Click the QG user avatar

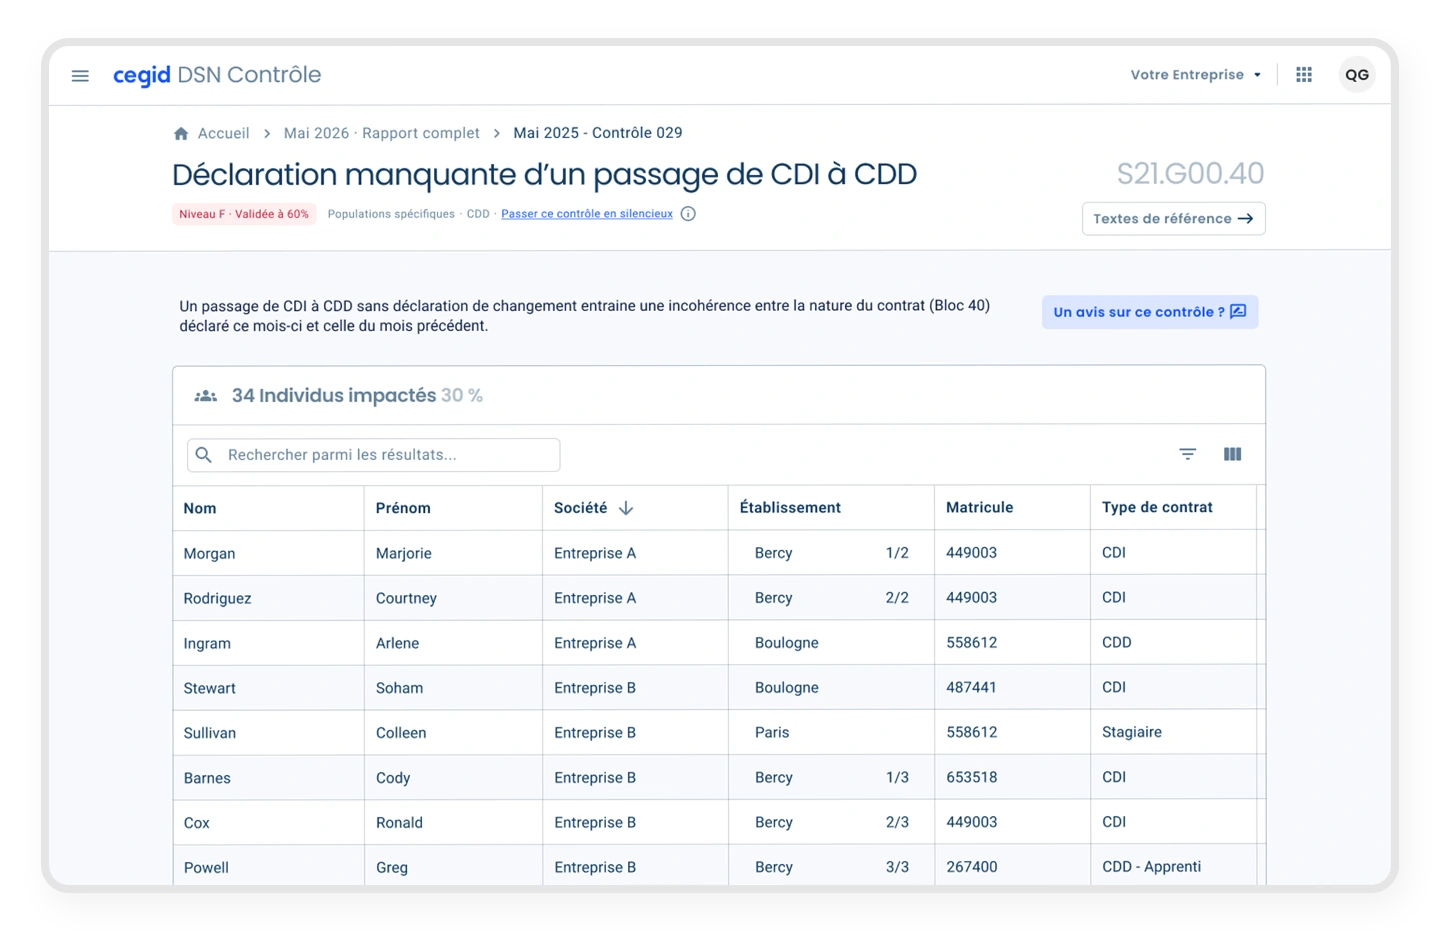click(1357, 75)
